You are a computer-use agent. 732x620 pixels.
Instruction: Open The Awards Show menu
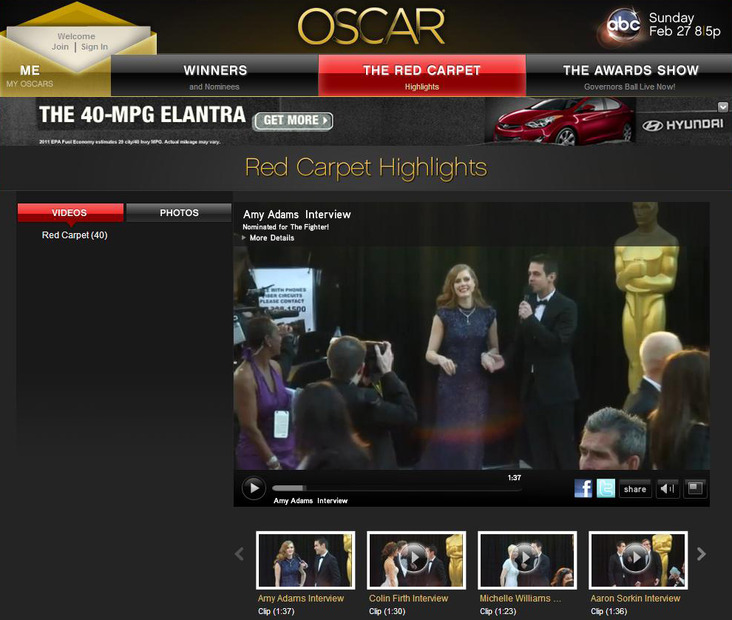pos(629,76)
